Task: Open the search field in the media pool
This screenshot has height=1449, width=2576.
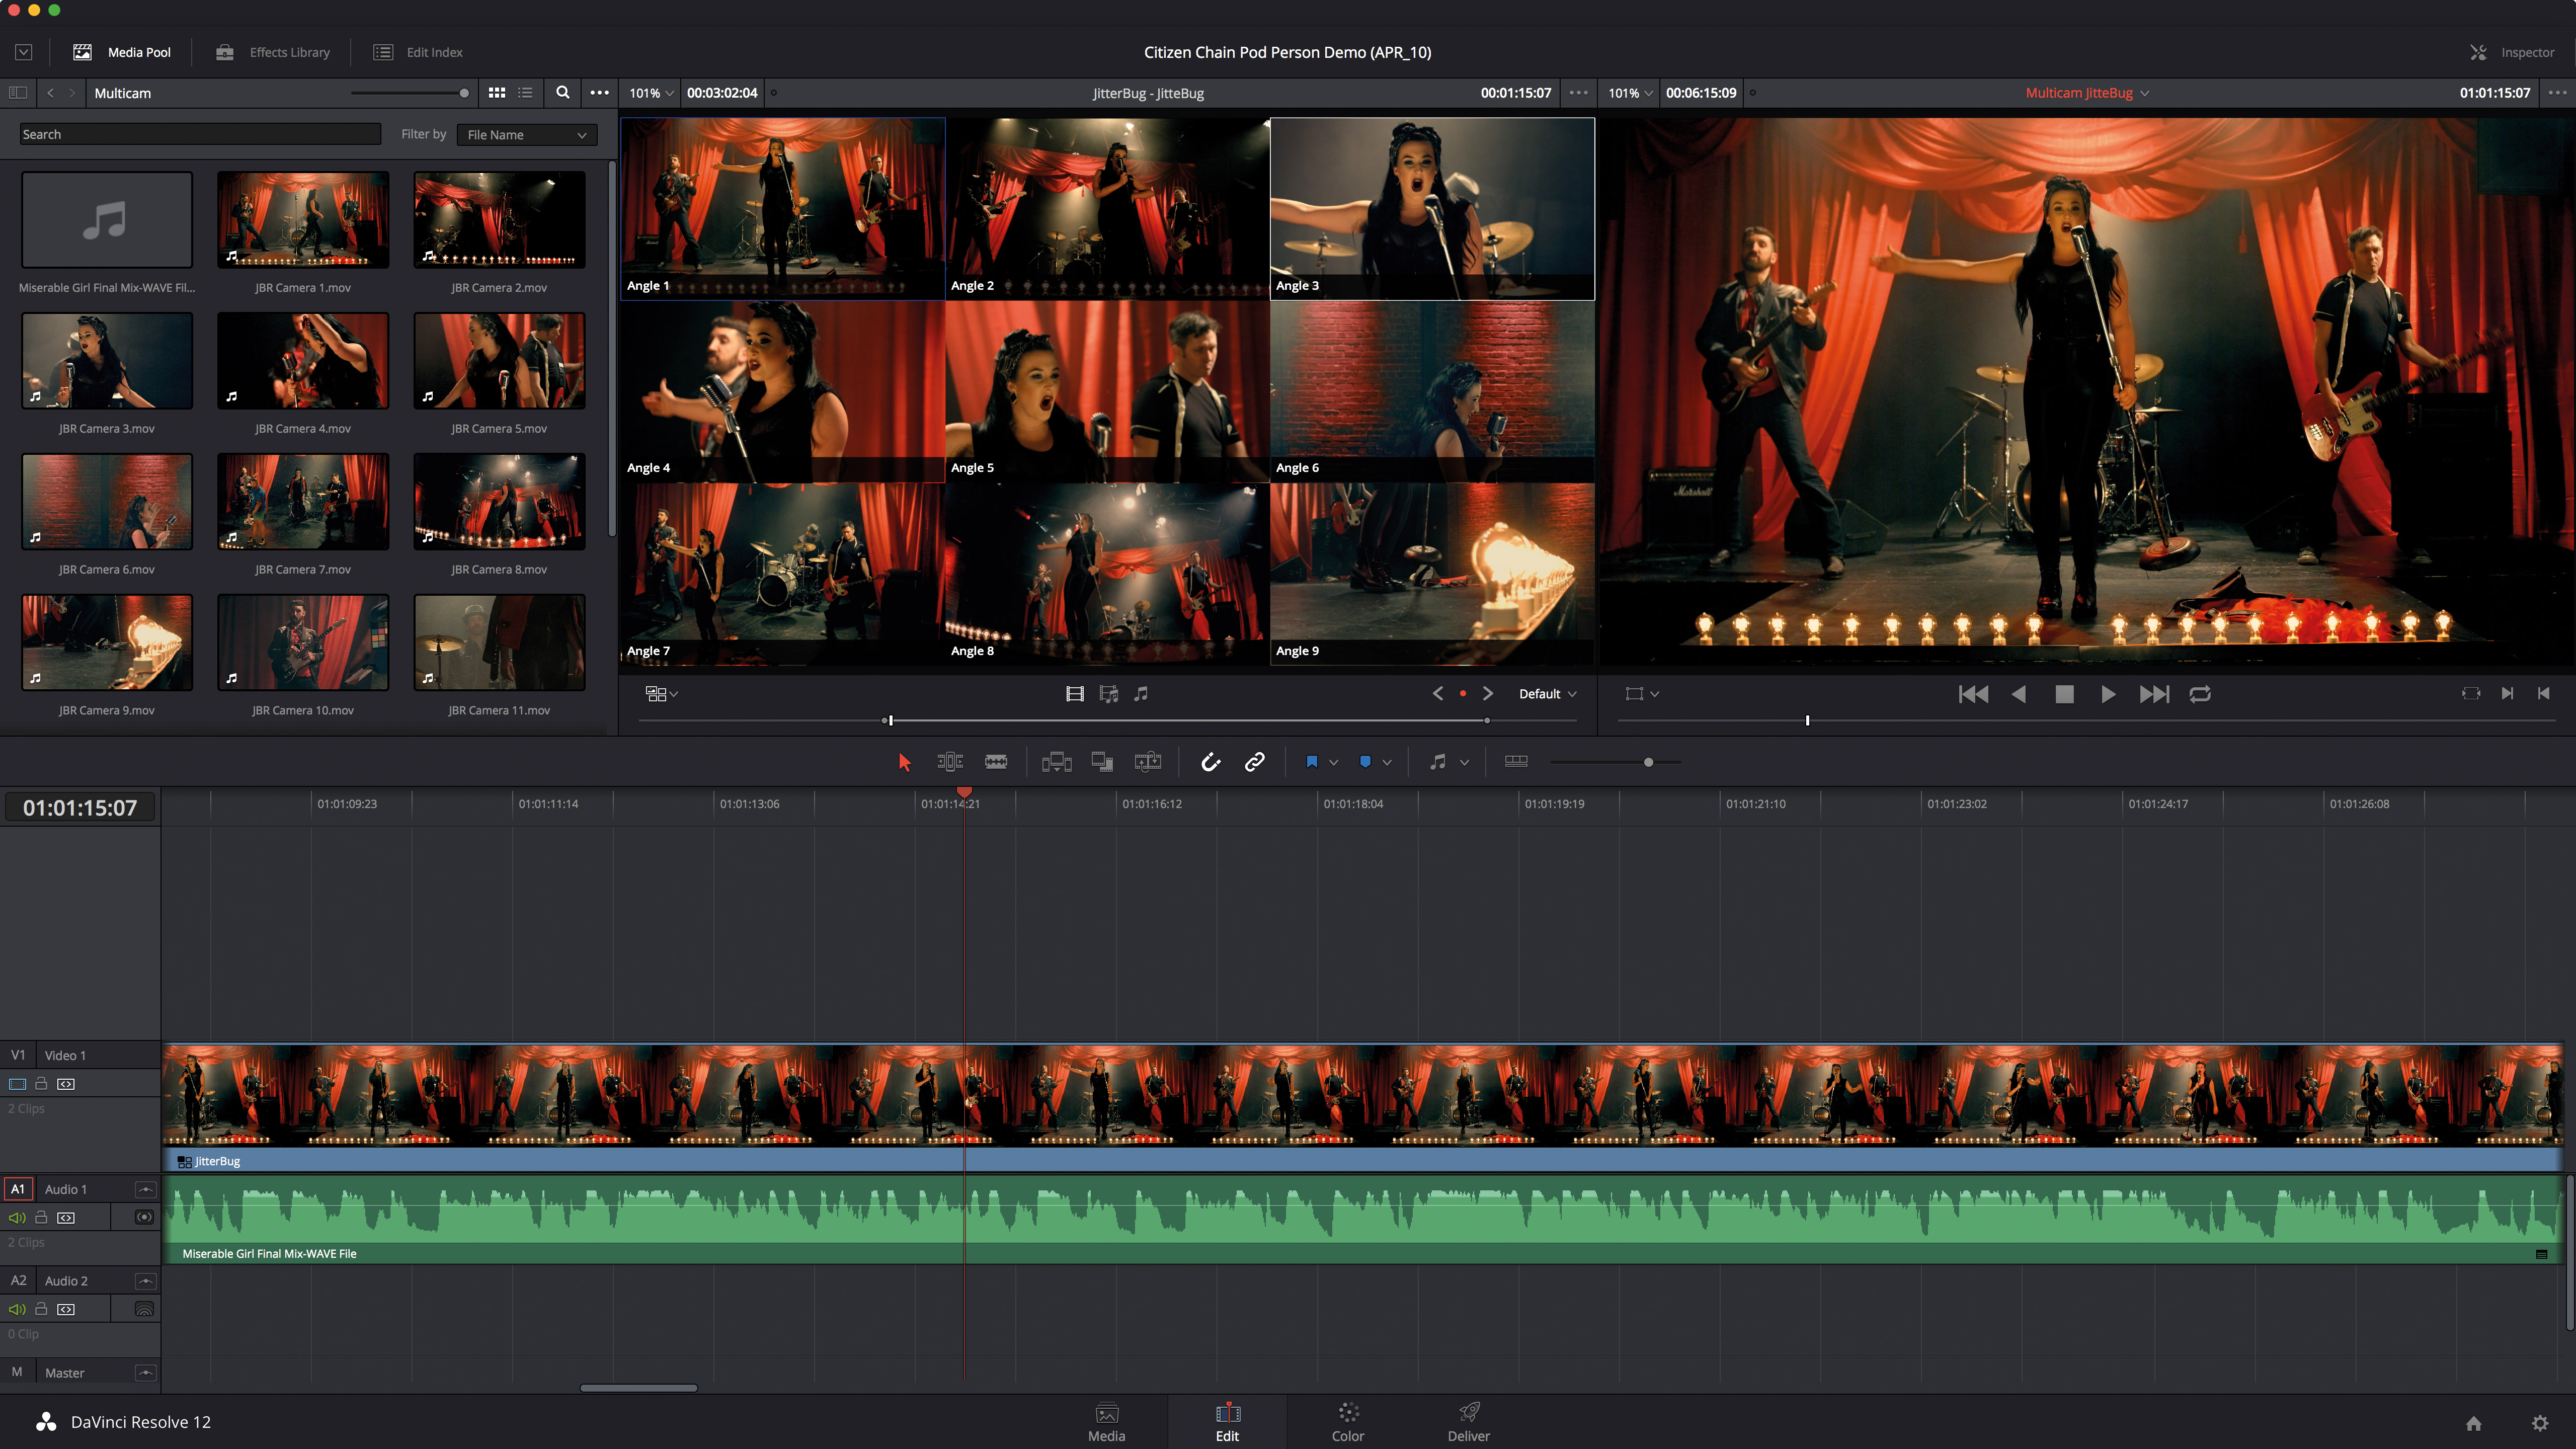Action: 563,92
